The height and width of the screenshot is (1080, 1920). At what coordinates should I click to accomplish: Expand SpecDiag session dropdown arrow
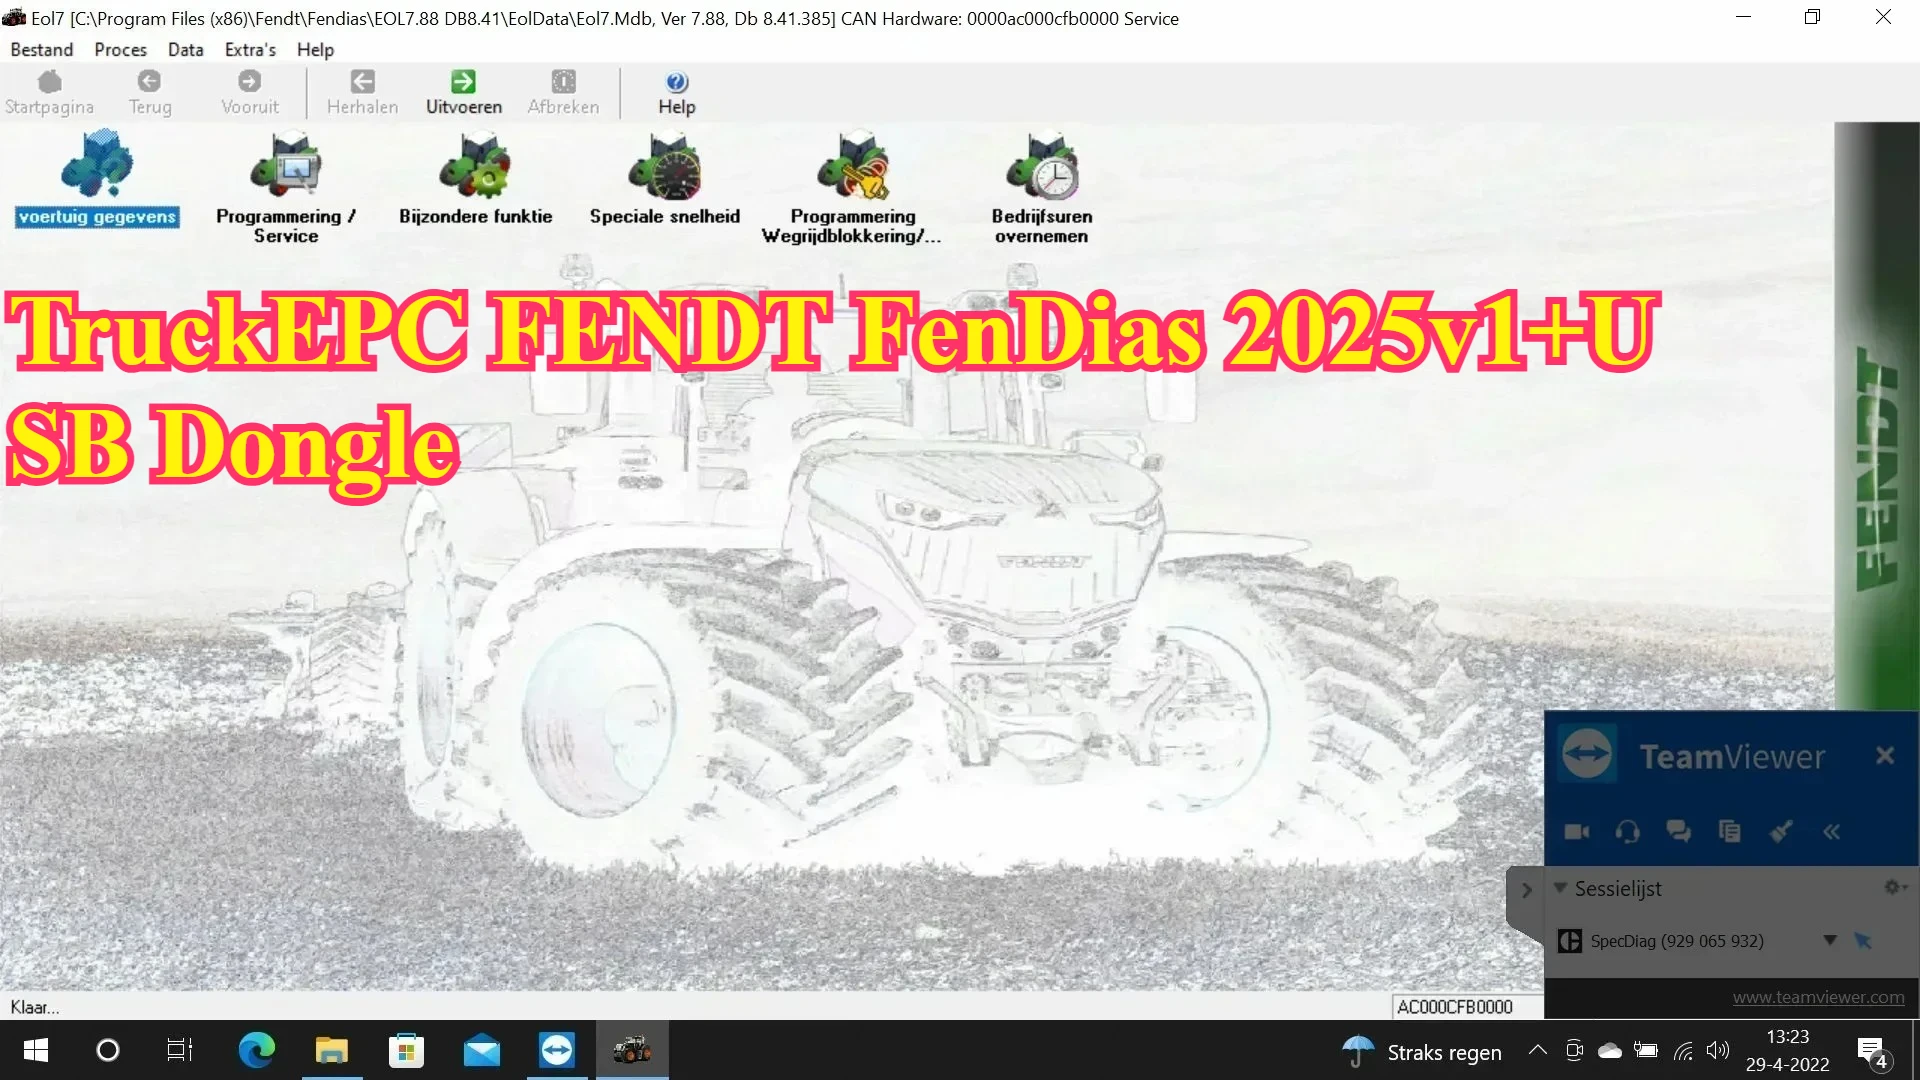(x=1829, y=940)
